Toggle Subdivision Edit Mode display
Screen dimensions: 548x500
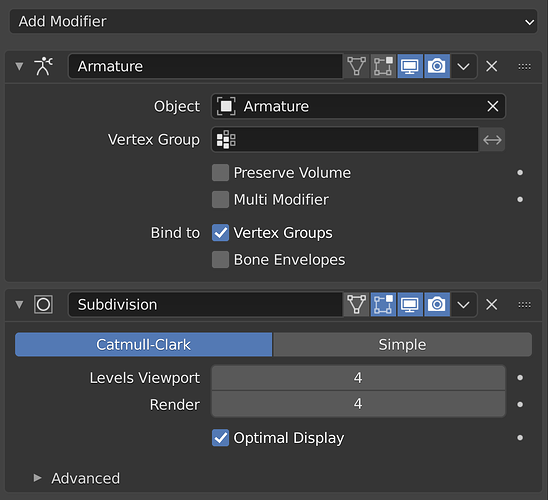(x=383, y=304)
